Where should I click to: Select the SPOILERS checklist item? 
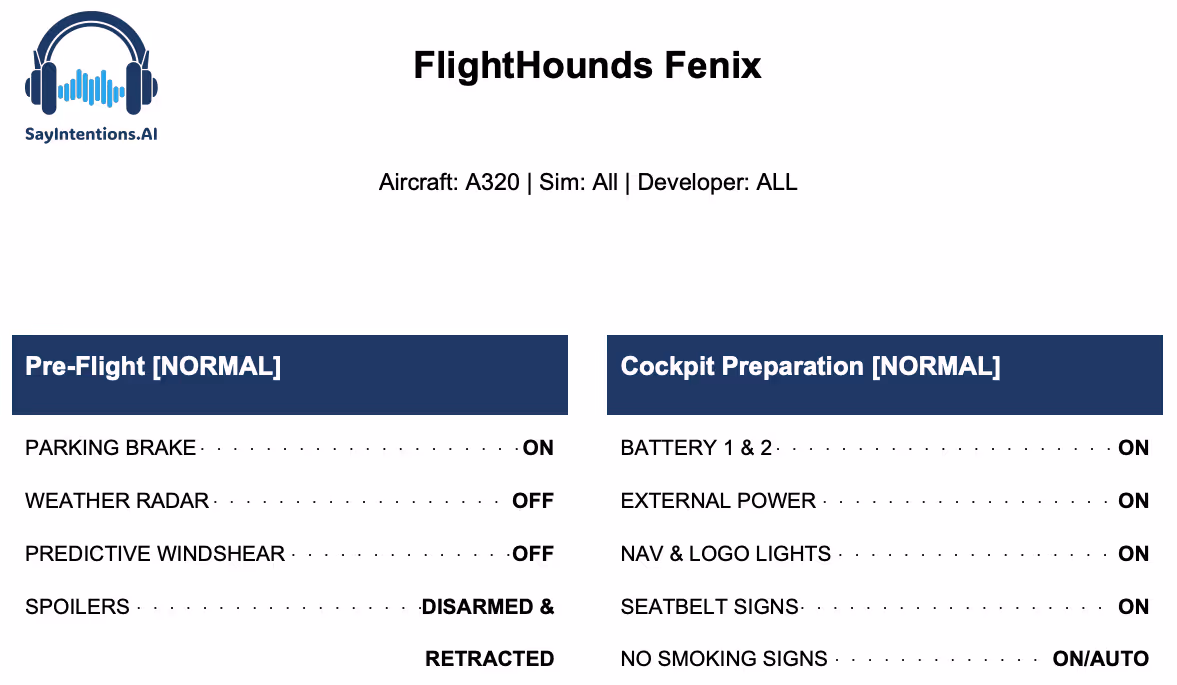click(x=77, y=606)
